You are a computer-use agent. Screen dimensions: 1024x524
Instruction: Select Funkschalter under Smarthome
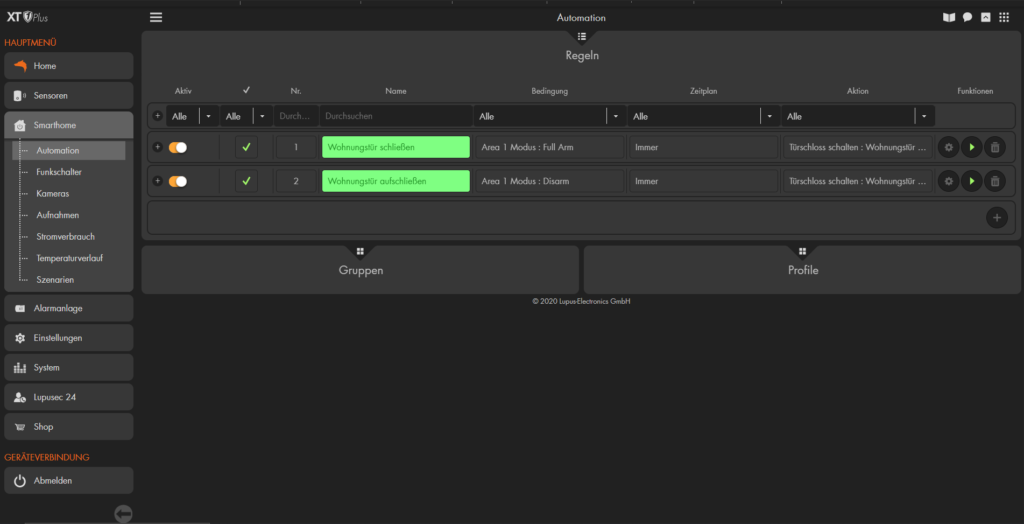(58, 172)
